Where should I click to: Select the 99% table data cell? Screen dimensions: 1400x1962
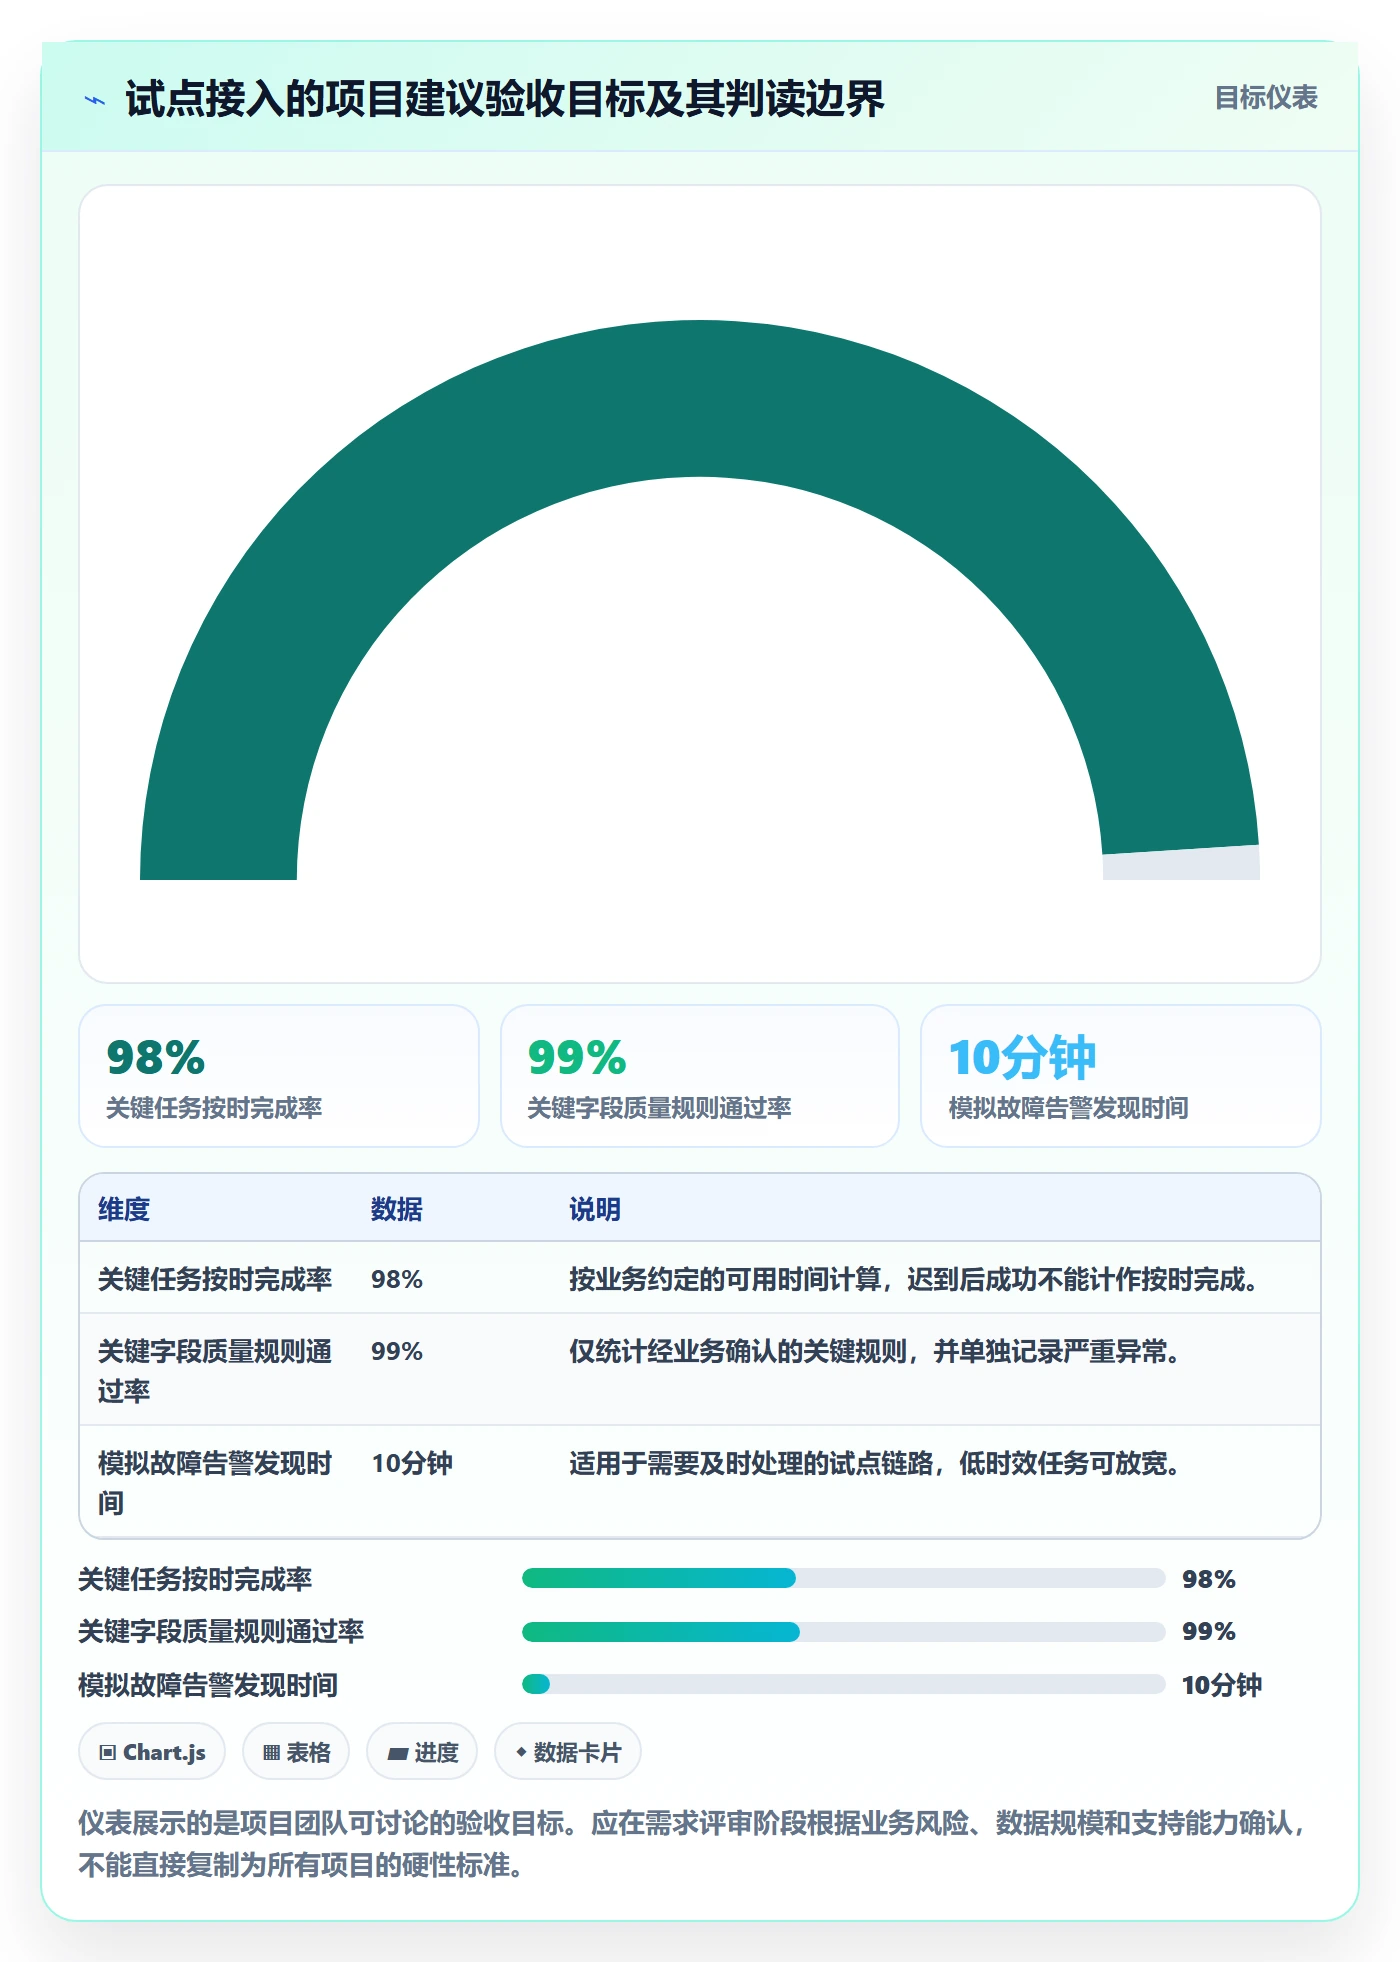tap(397, 1351)
